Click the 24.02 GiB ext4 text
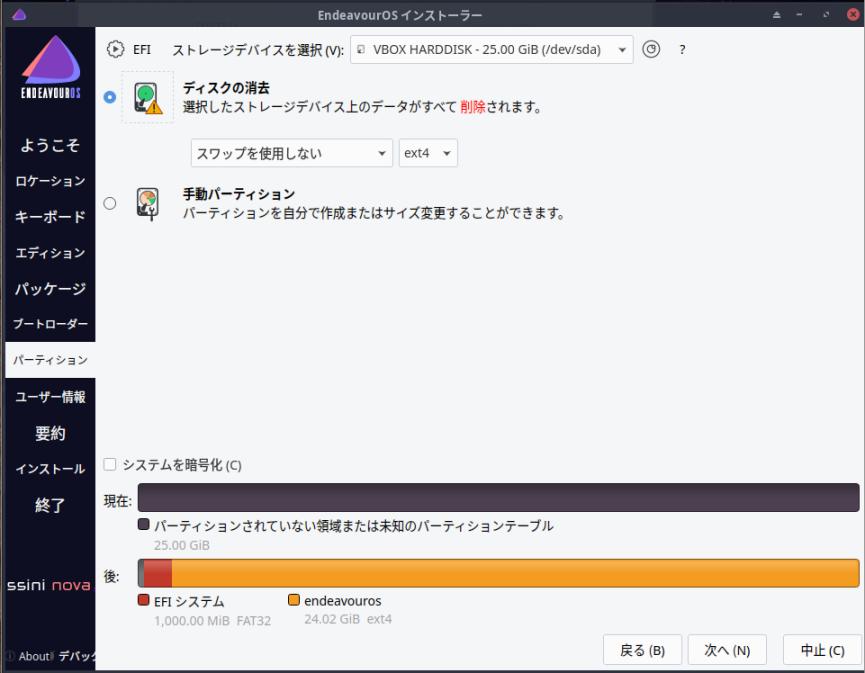 pyautogui.click(x=348, y=619)
